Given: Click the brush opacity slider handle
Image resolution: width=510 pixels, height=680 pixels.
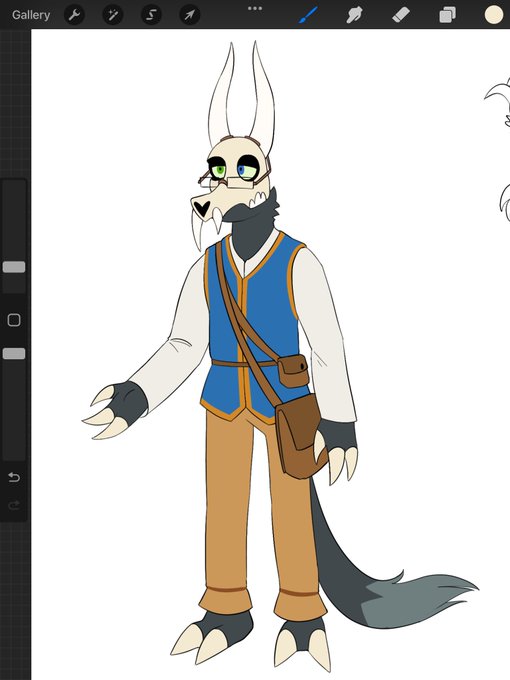Looking at the screenshot, I should [14, 354].
